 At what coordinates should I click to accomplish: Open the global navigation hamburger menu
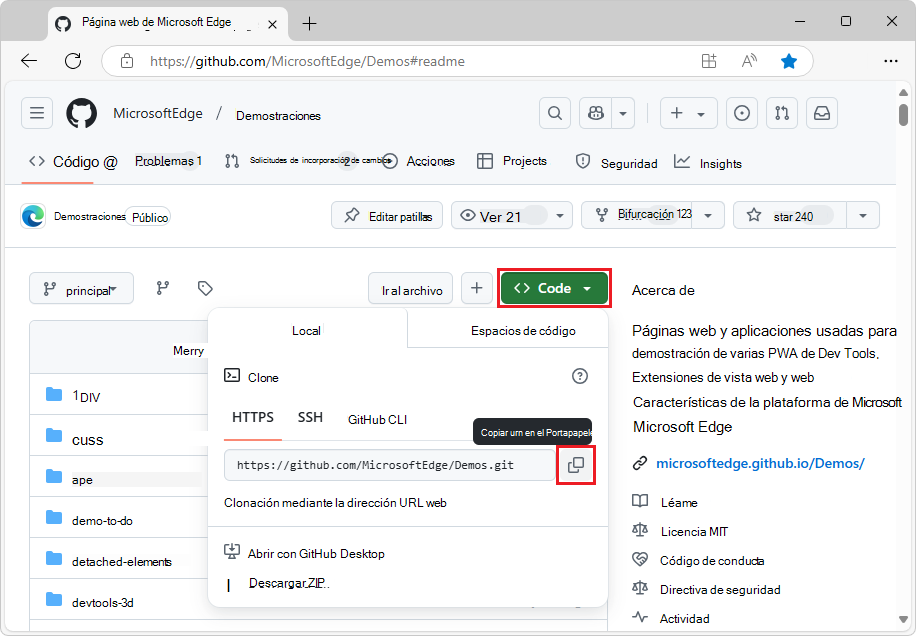tap(37, 113)
